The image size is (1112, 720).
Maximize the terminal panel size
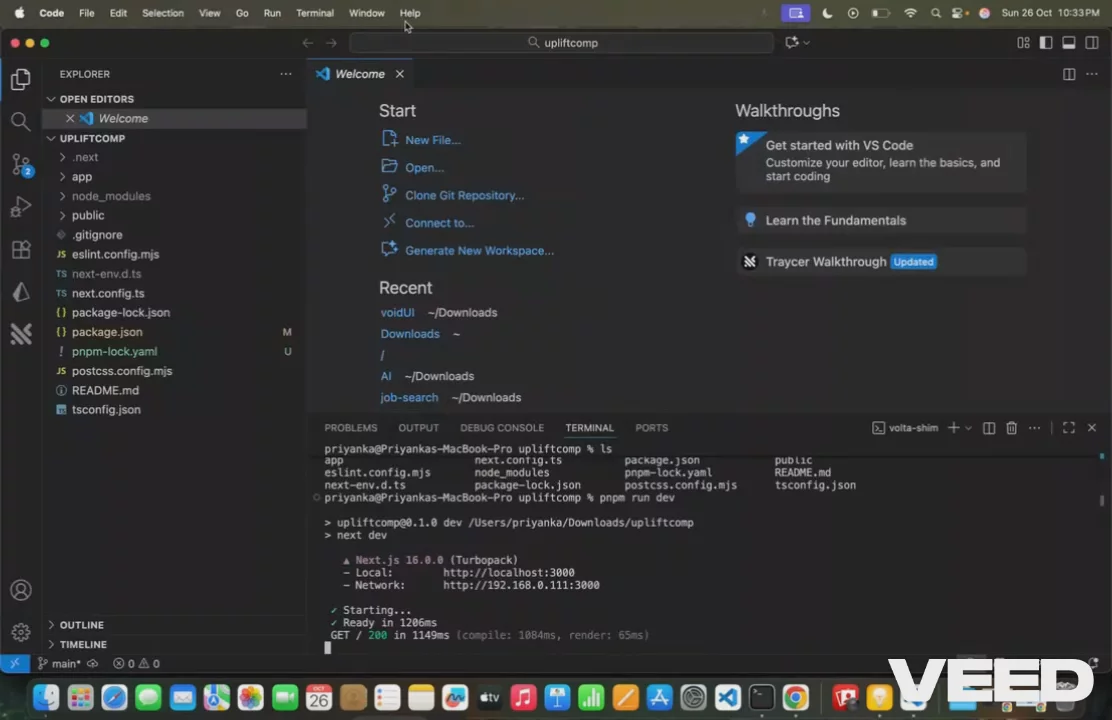point(1069,427)
